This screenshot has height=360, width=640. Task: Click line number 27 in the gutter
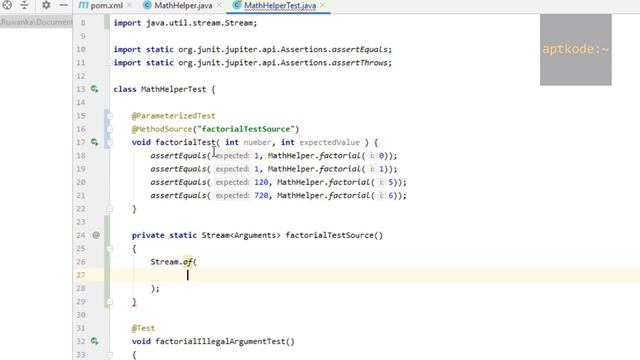click(81, 275)
